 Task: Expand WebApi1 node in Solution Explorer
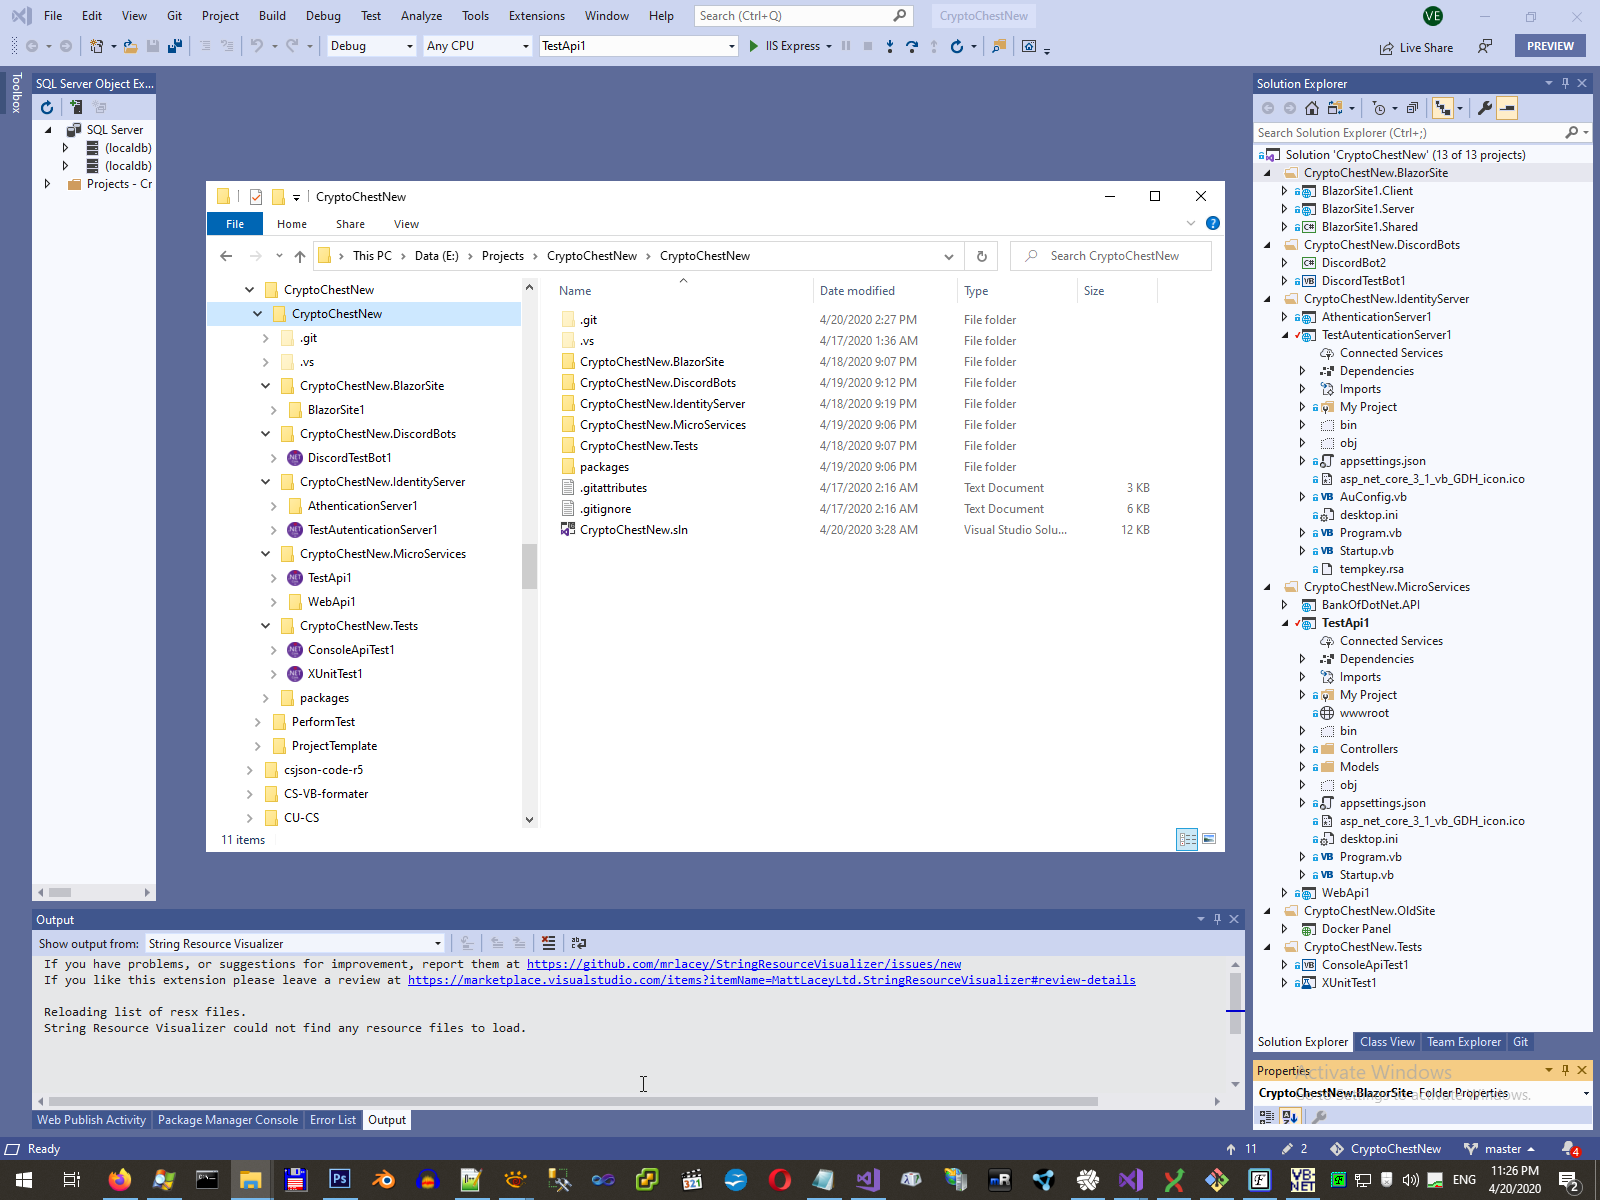(x=1285, y=893)
